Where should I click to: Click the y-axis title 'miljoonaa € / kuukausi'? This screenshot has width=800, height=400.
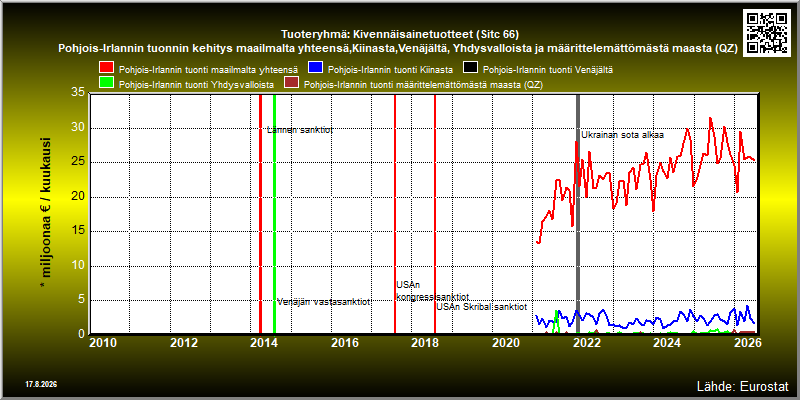point(46,209)
